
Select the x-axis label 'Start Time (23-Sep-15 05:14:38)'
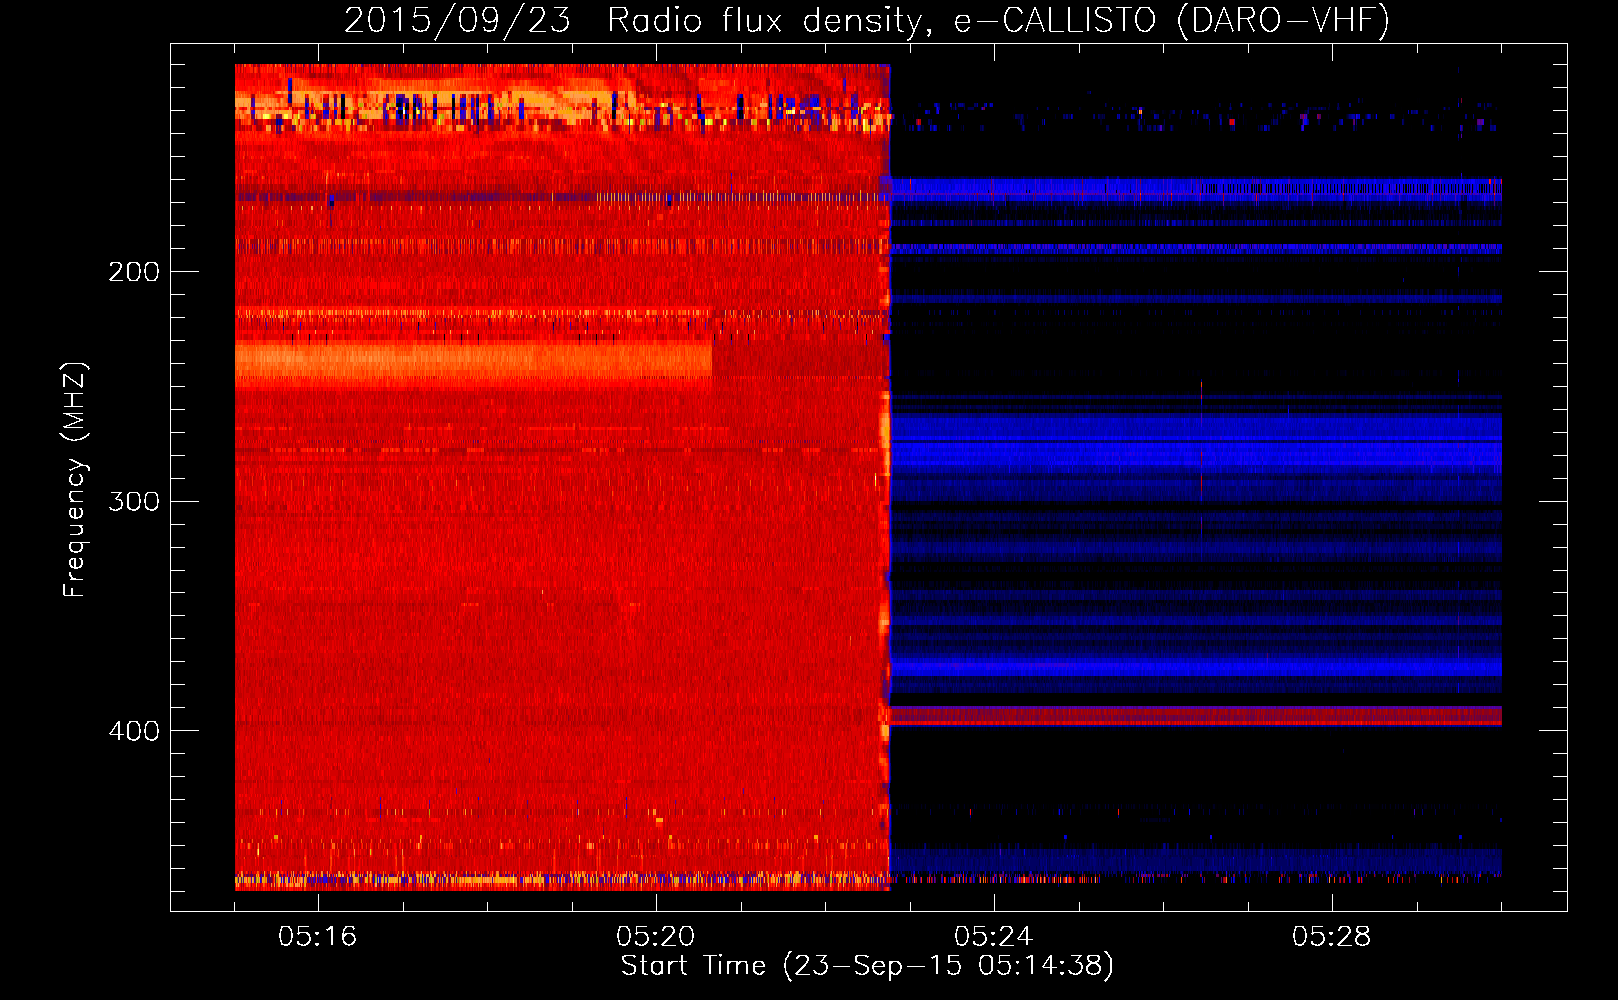pos(867,966)
